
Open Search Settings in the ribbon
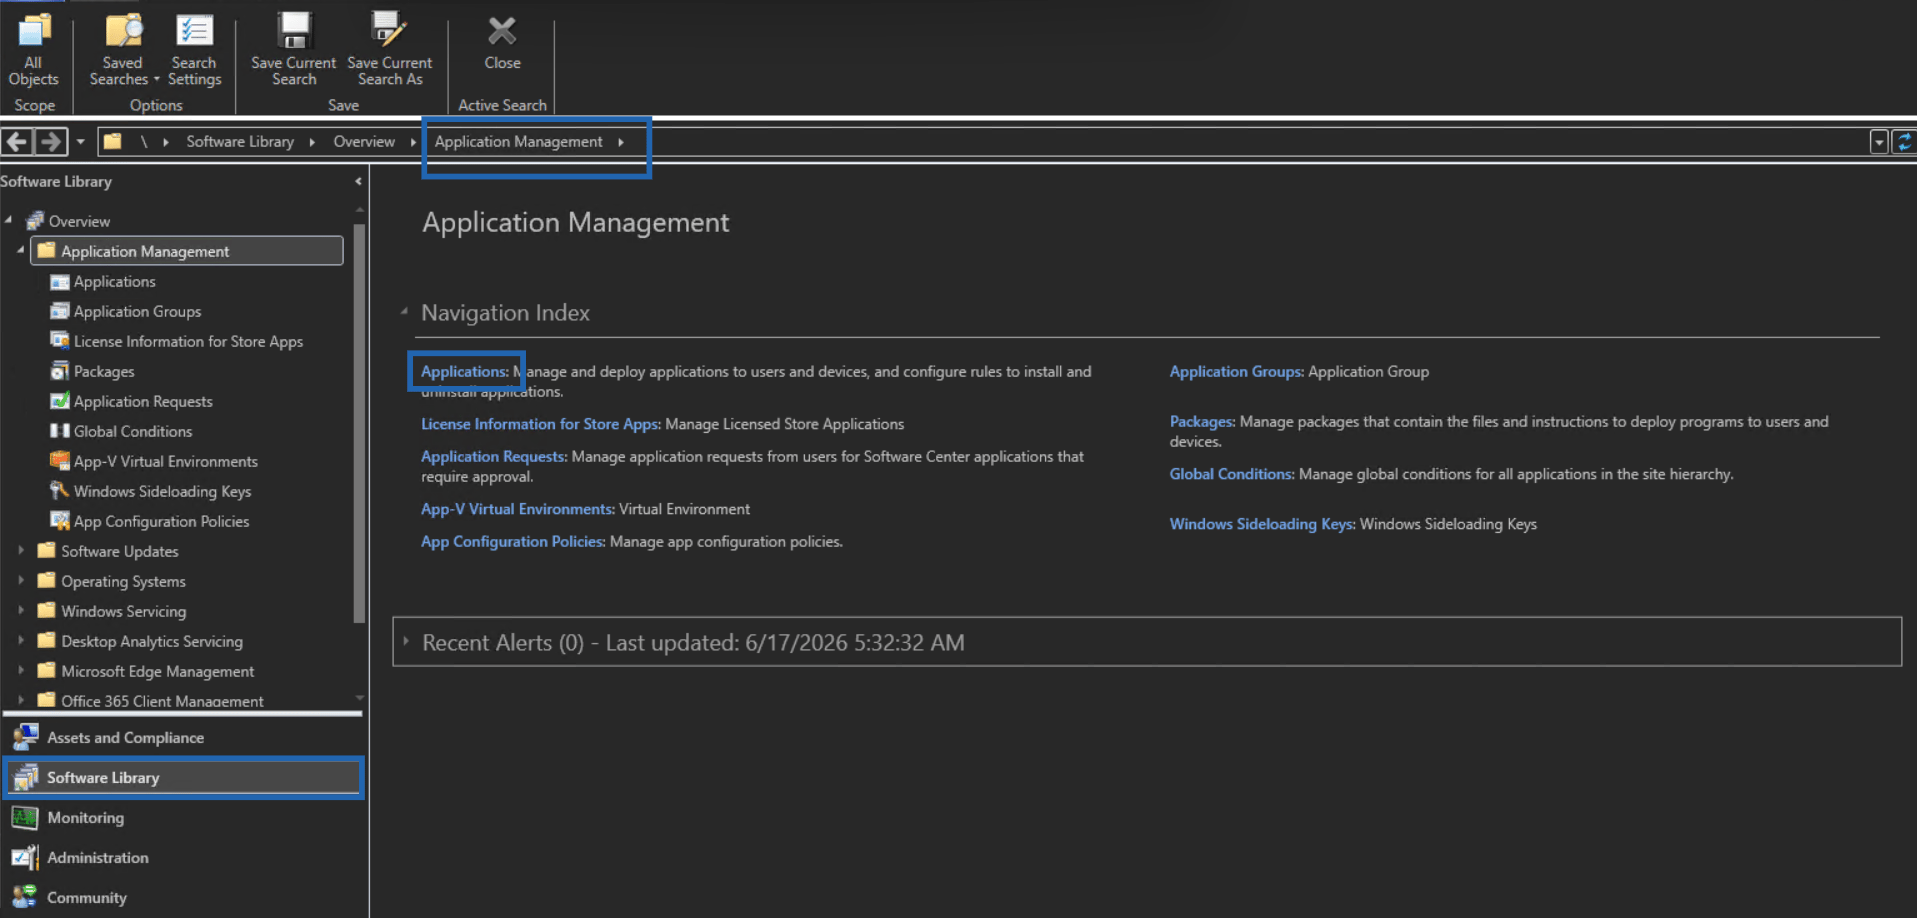[x=194, y=50]
